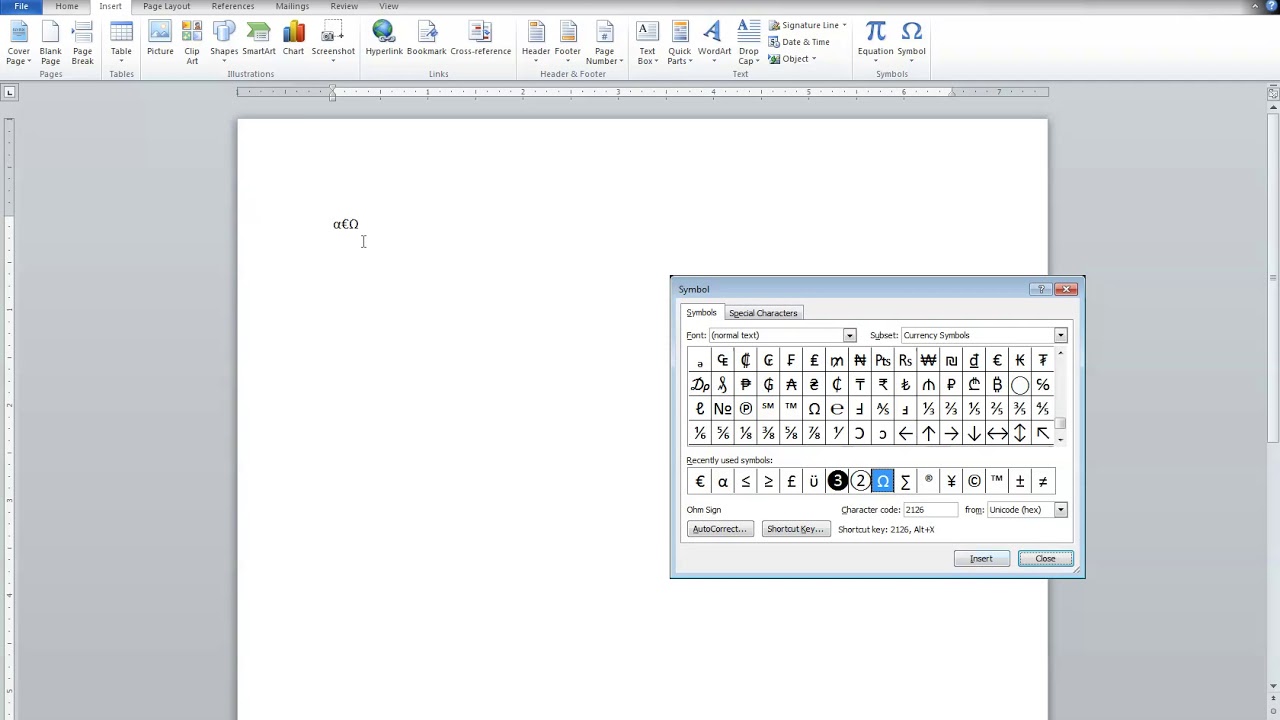The image size is (1280, 720).
Task: Open the Clip Art pane
Action: pos(192,44)
